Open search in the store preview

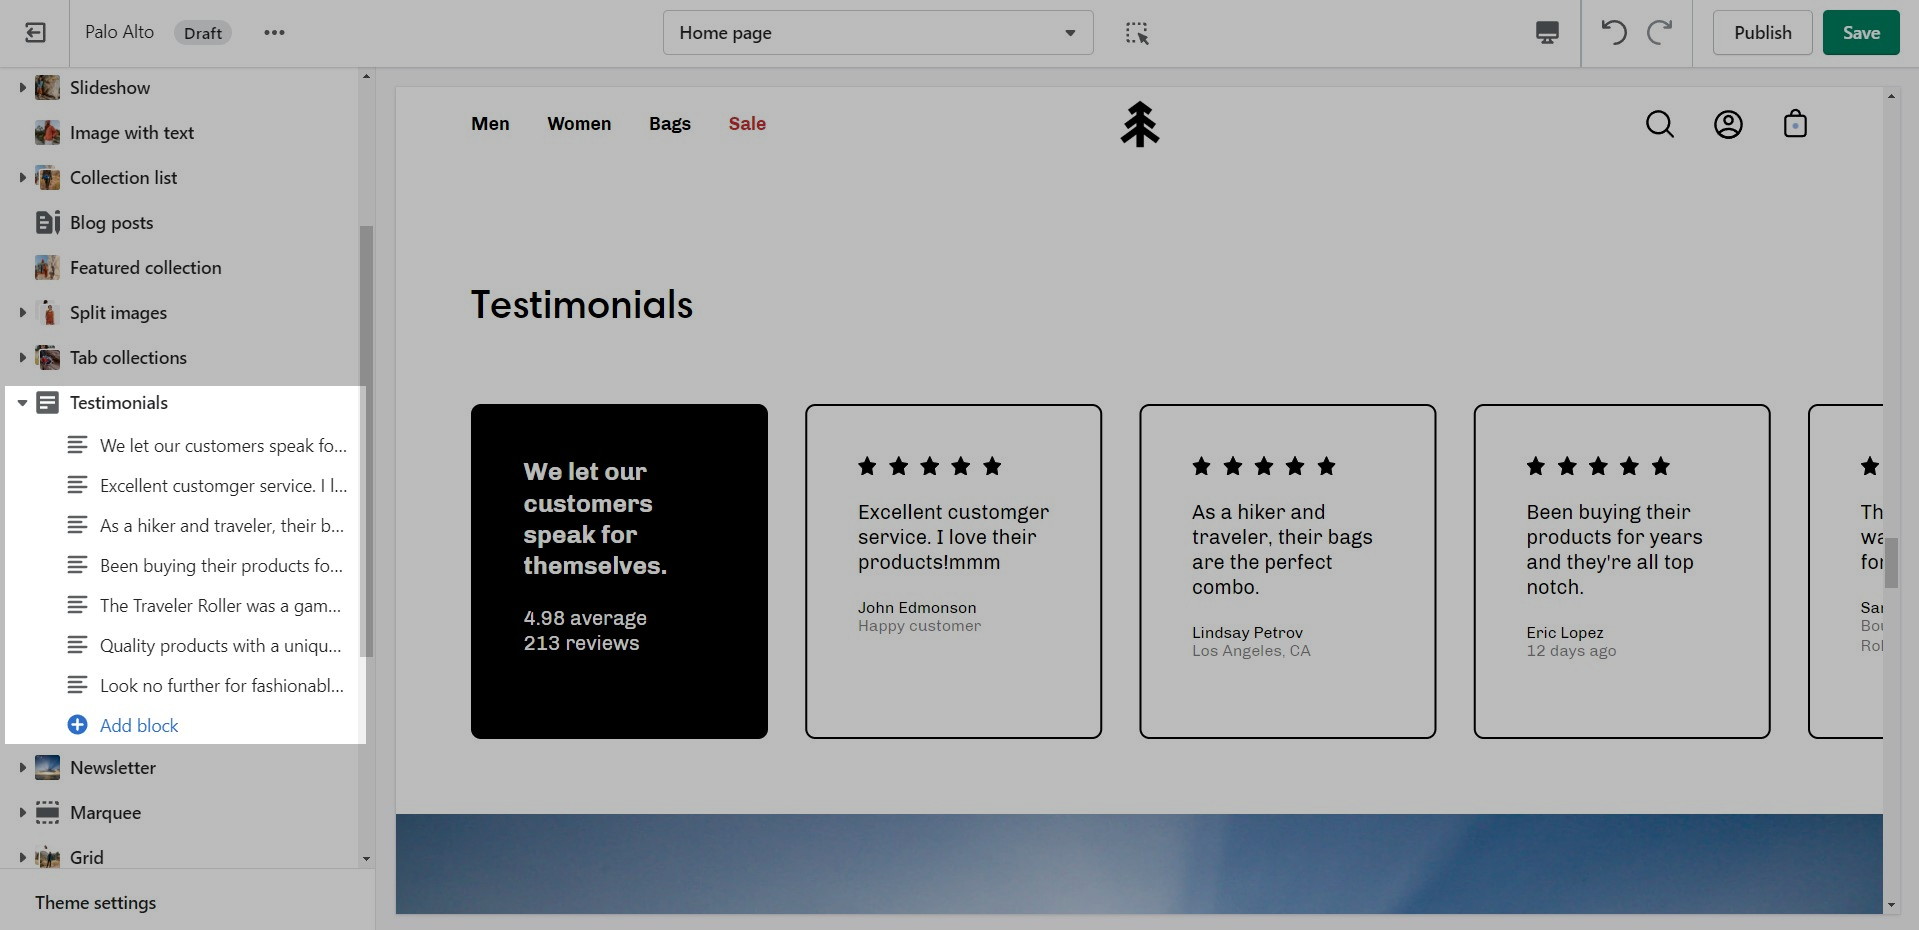coord(1659,124)
